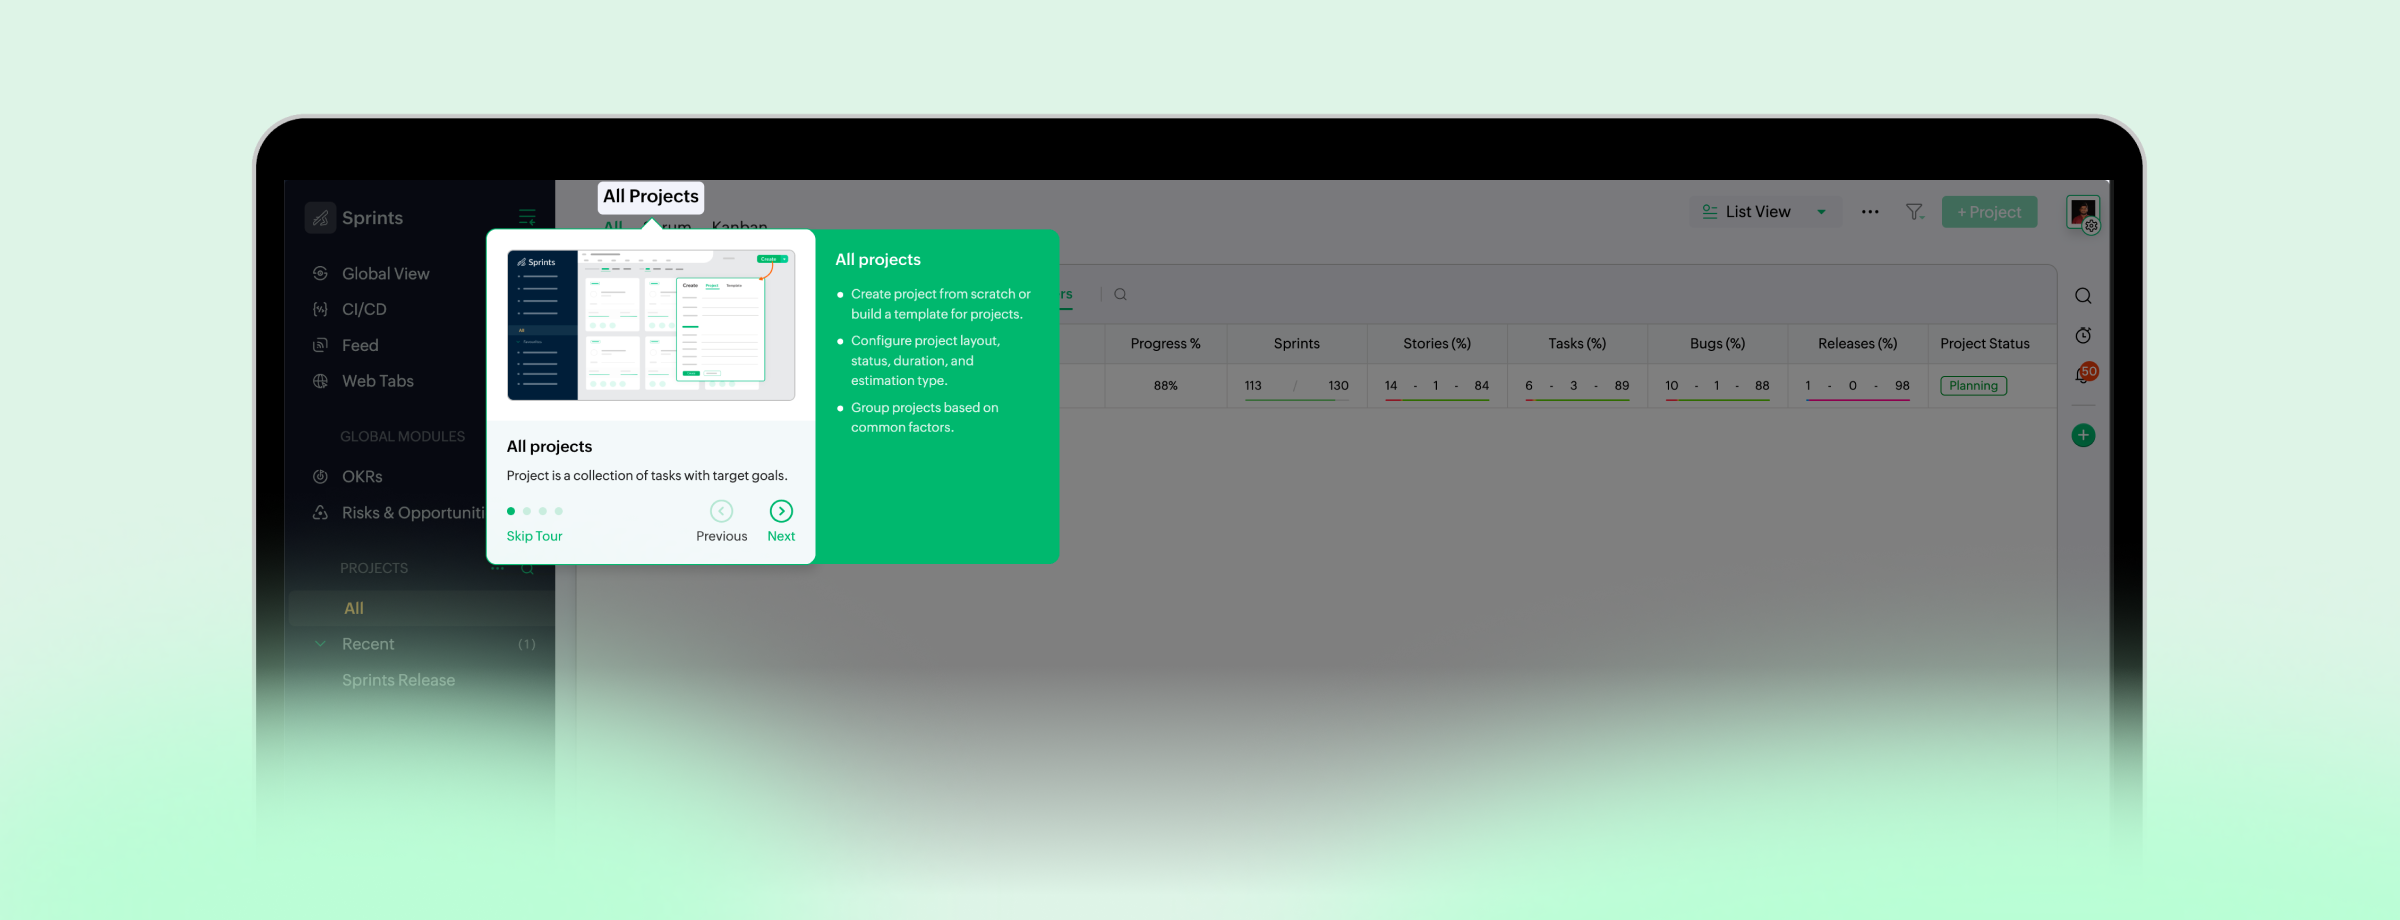Click Skip Tour to dismiss the walkthrough
Screen dimensions: 2400x920
tap(533, 536)
